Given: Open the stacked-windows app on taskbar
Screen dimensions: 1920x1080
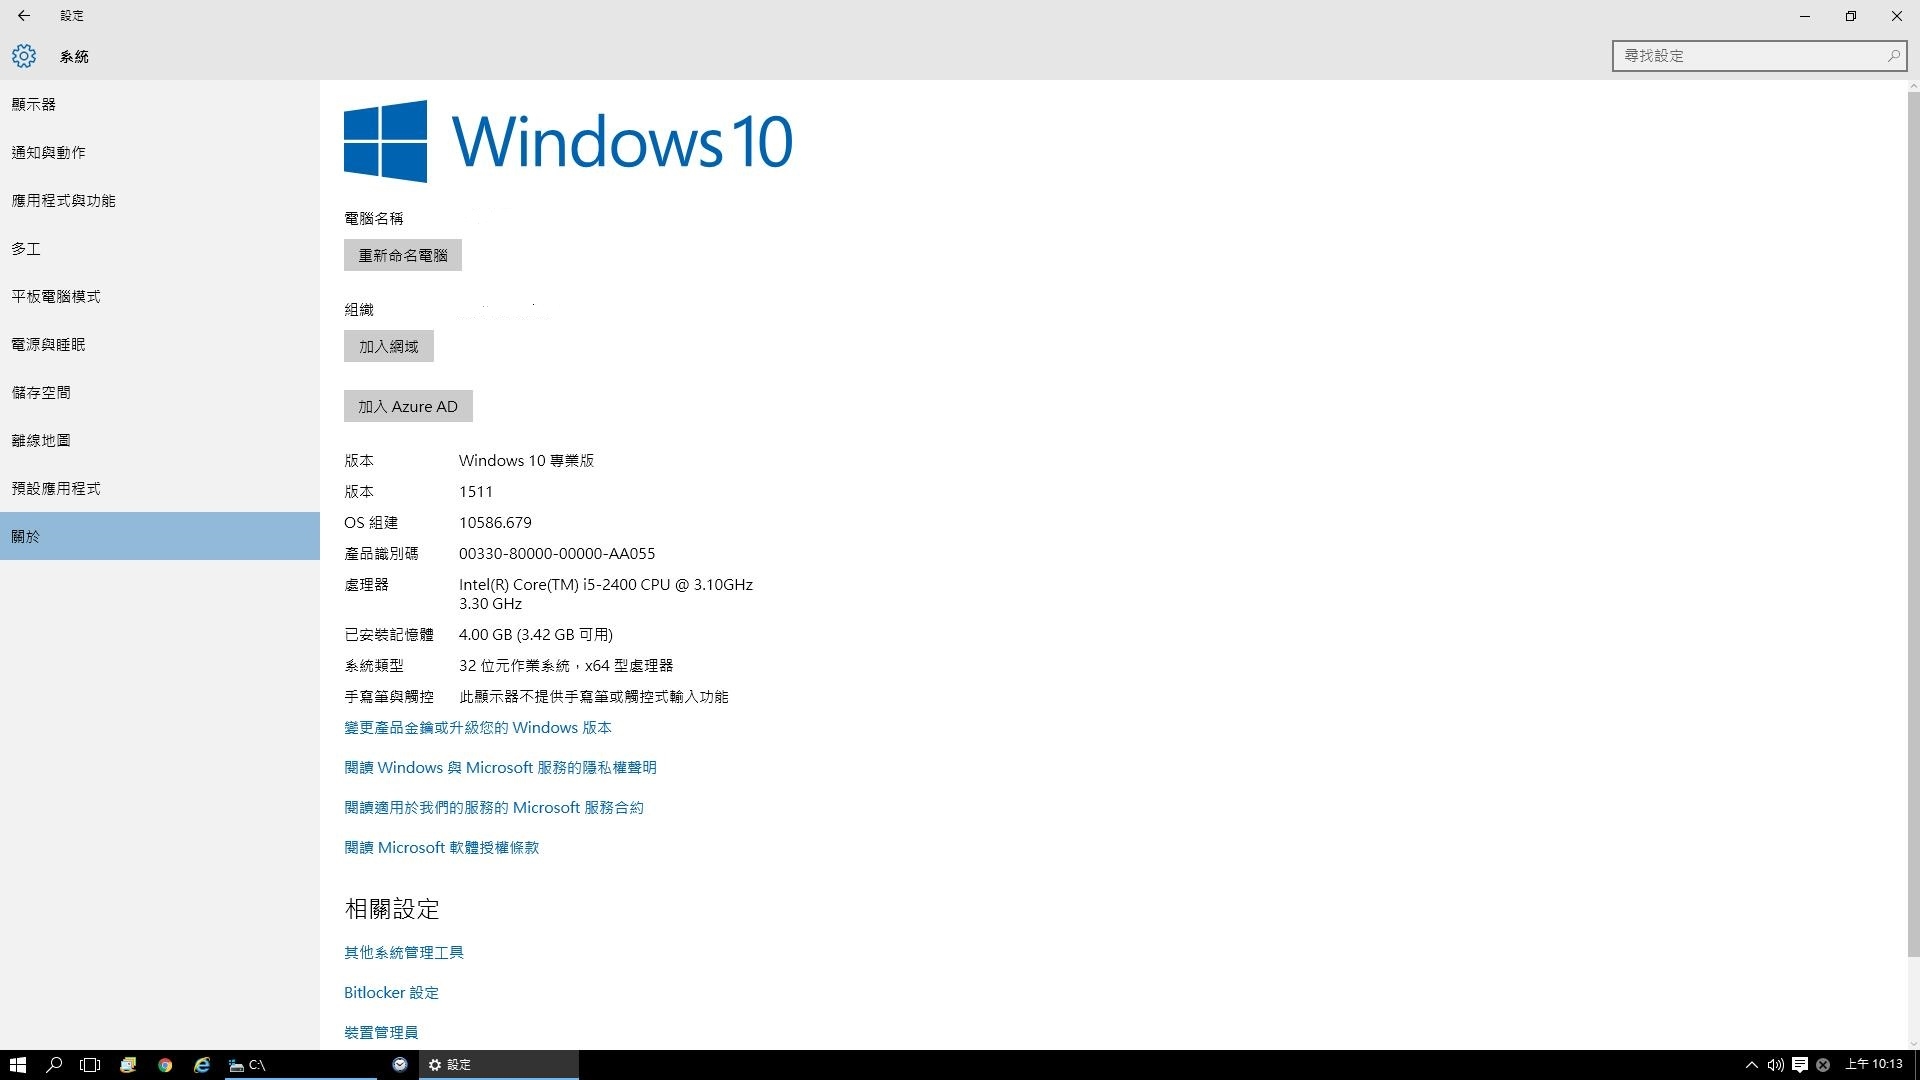Looking at the screenshot, I should click(128, 1065).
